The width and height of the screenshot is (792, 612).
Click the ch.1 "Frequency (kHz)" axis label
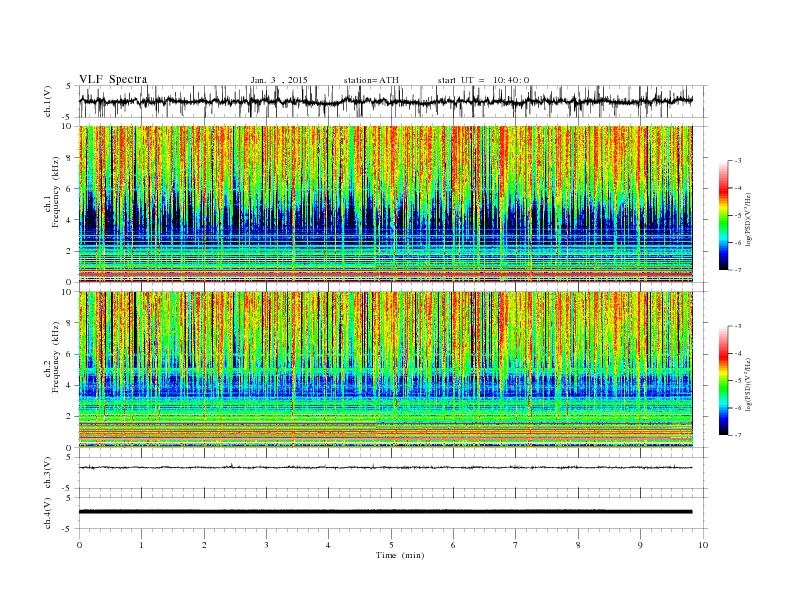tap(55, 192)
